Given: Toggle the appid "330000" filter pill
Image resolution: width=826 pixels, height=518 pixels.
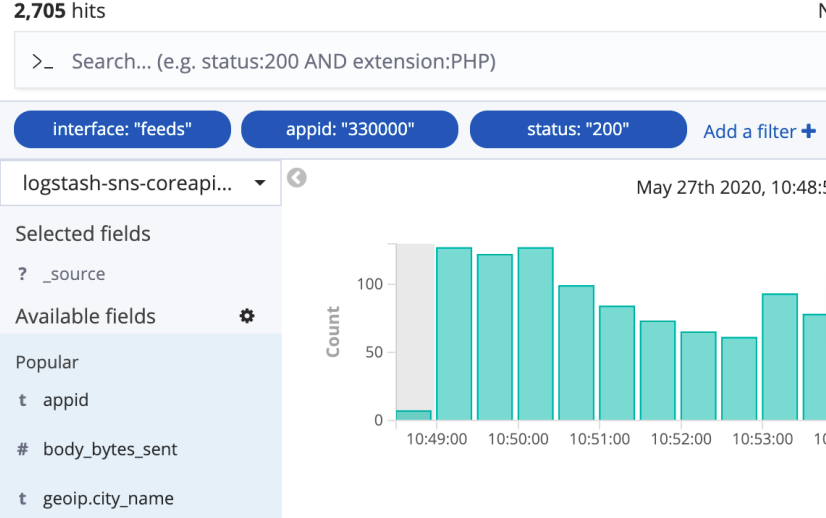Looking at the screenshot, I should coord(350,129).
